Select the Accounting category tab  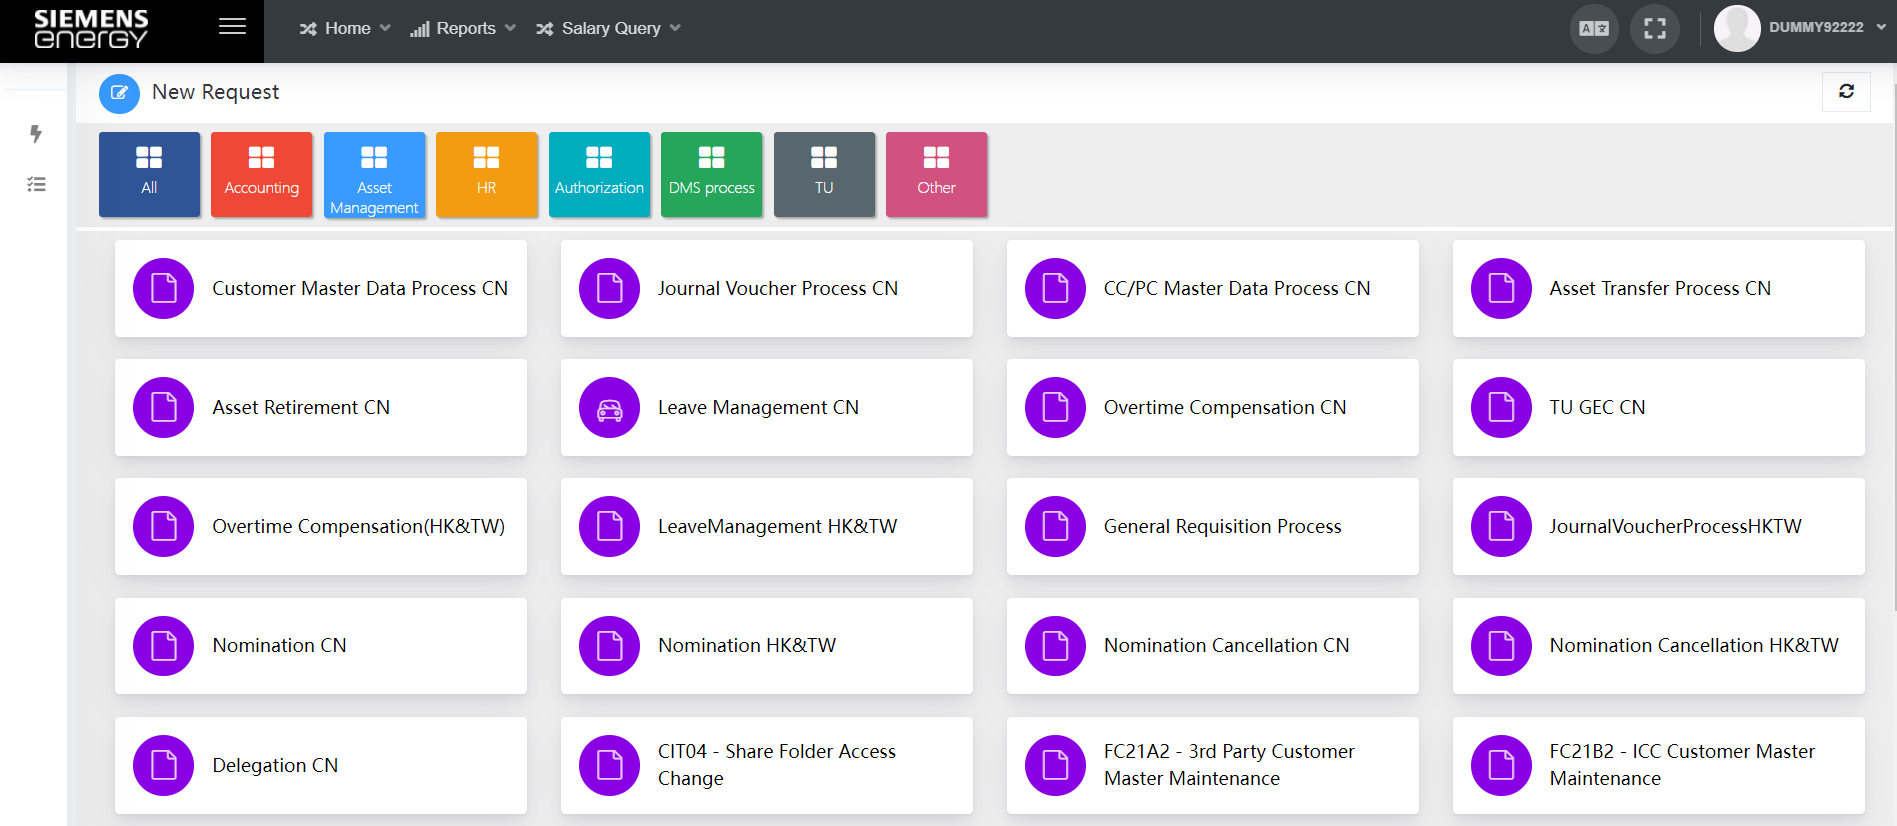tap(261, 174)
